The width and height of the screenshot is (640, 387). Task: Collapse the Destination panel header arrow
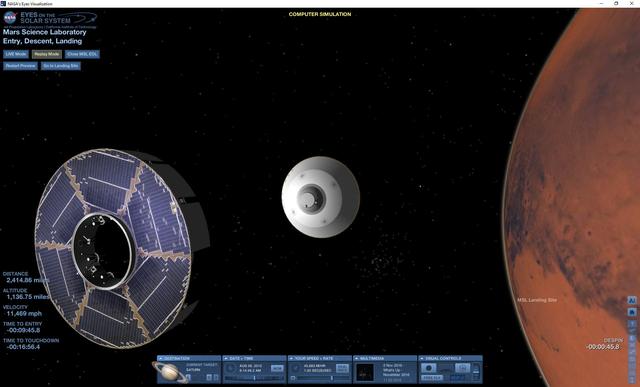pos(160,358)
